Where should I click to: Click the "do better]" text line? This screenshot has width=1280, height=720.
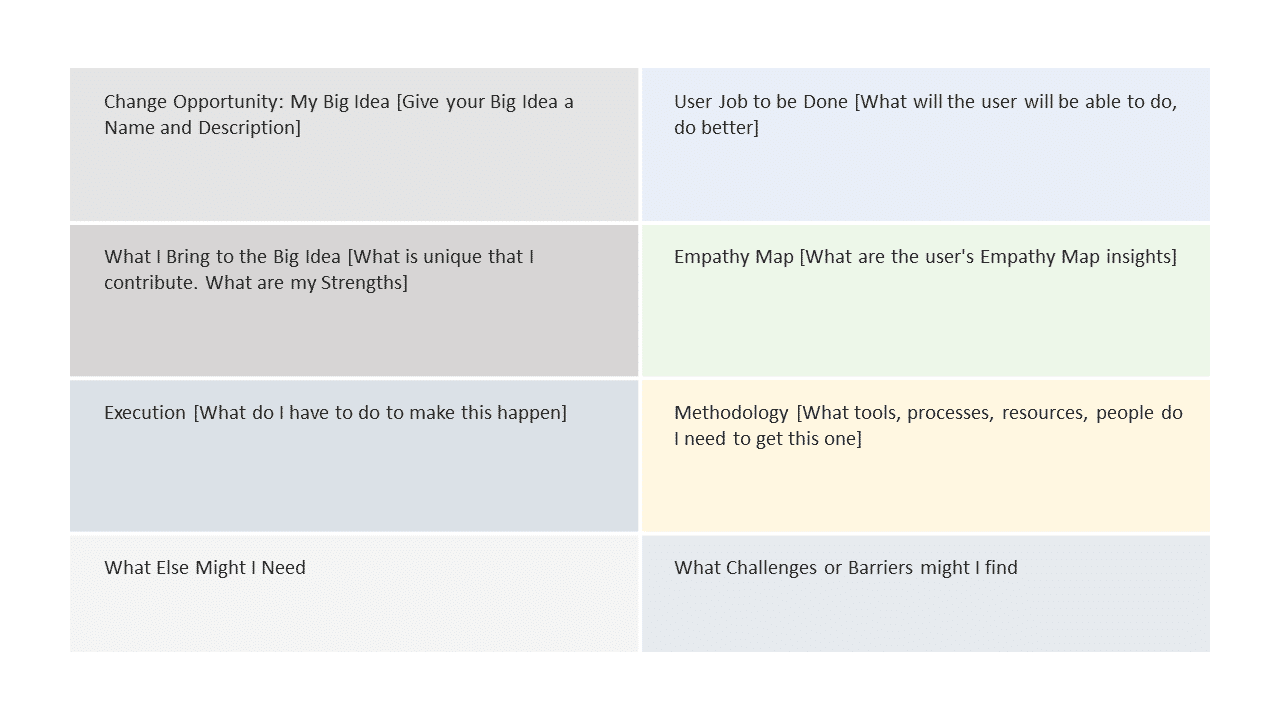coord(716,128)
